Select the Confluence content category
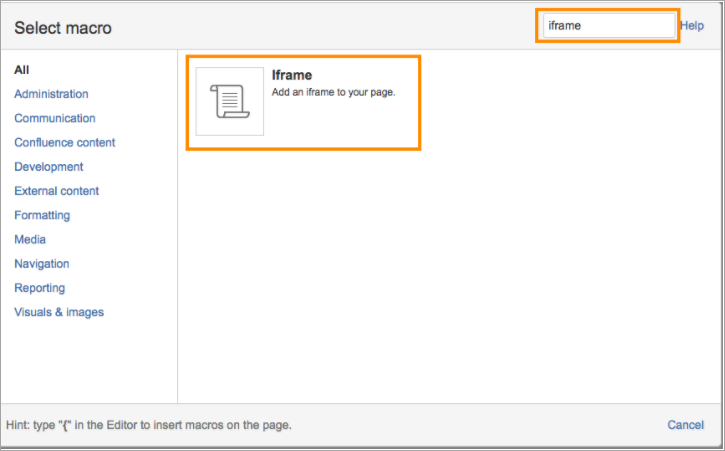 65,142
